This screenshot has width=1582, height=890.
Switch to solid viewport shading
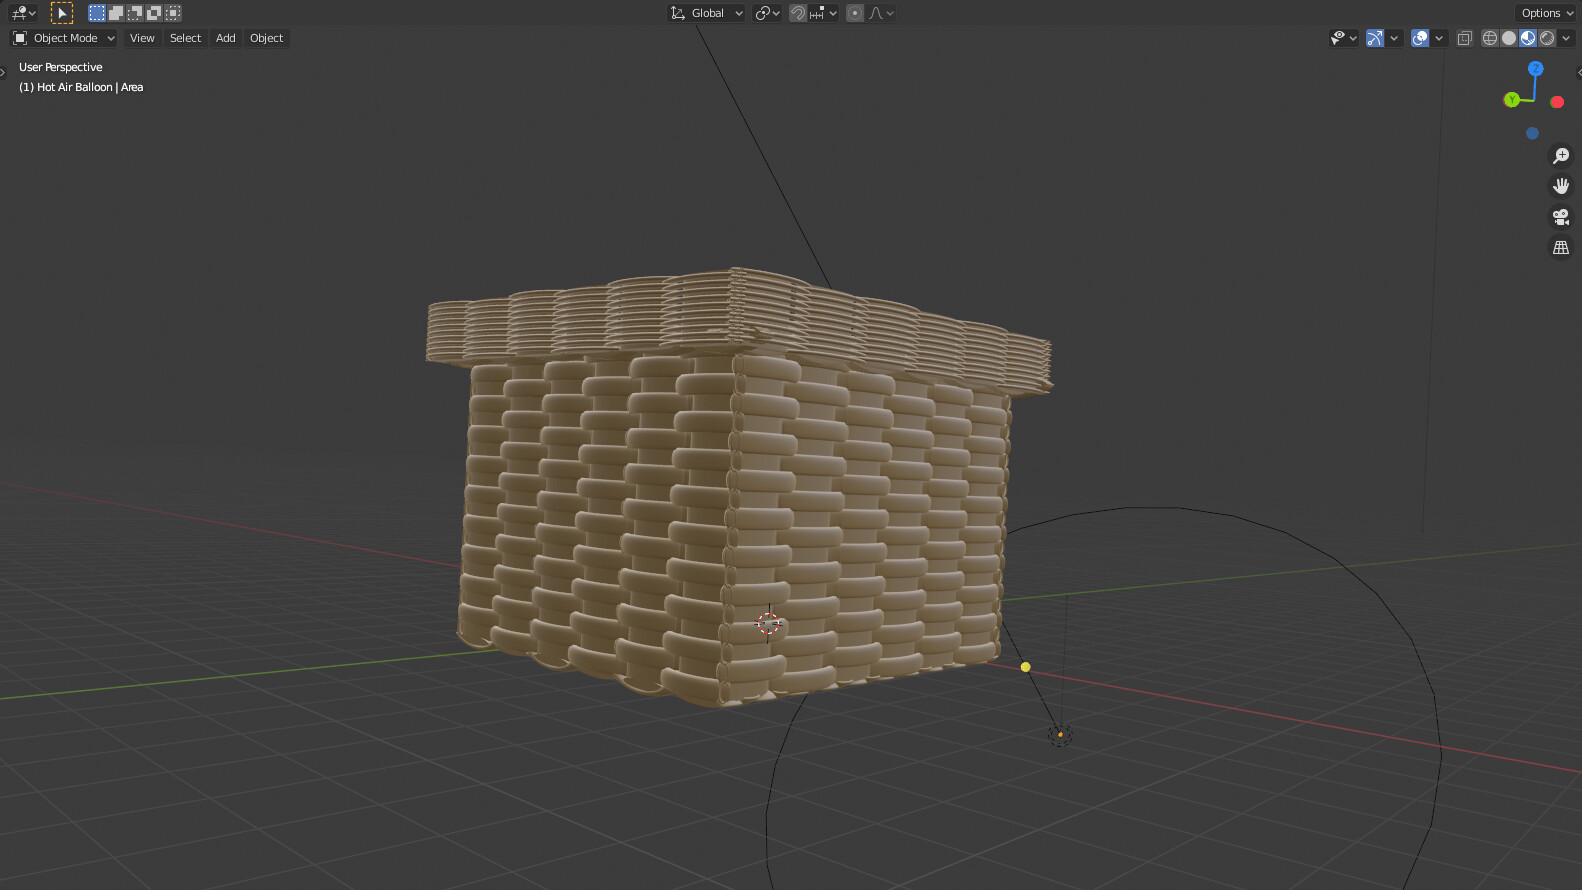[1509, 38]
